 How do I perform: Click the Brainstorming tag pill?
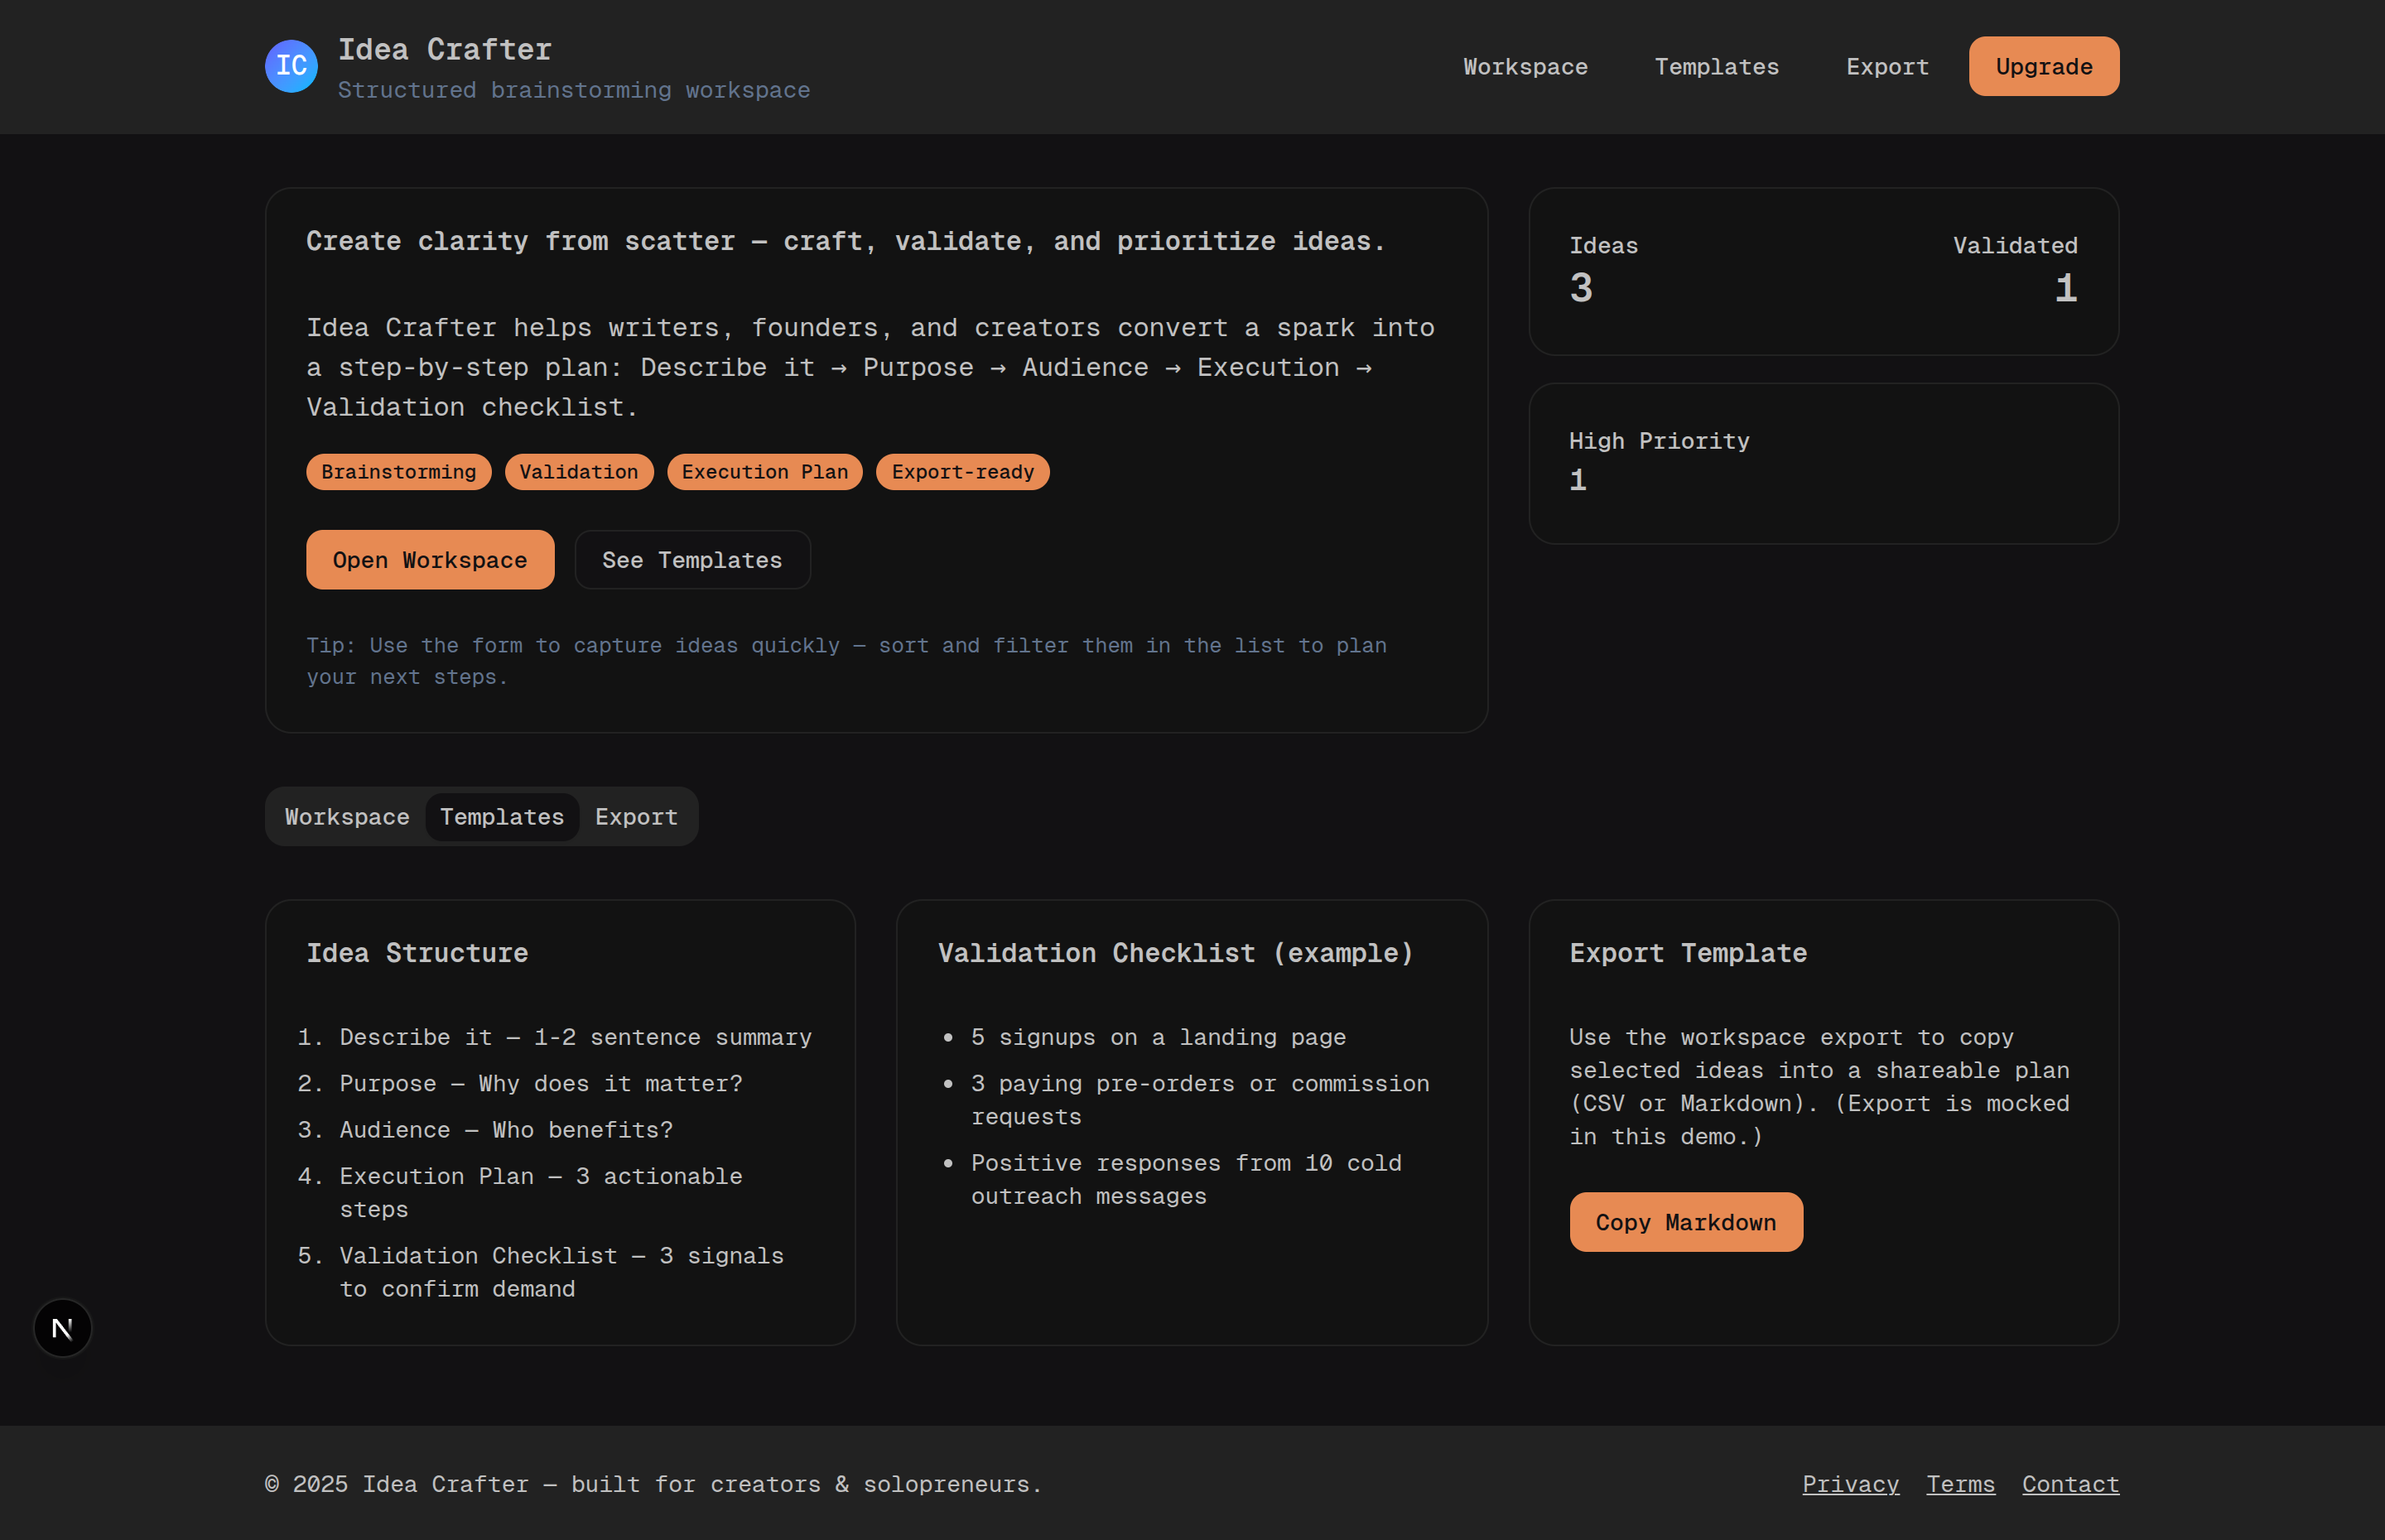pos(398,472)
